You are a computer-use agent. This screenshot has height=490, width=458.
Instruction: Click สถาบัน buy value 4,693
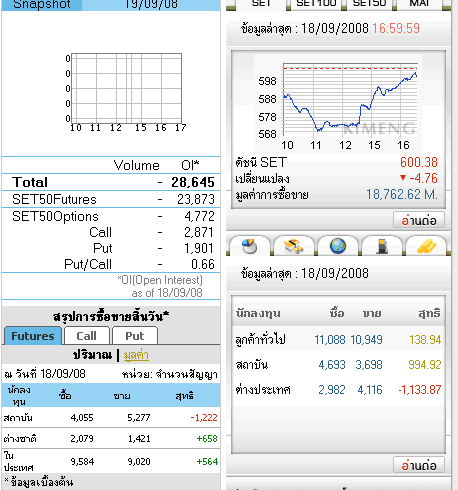[332, 365]
